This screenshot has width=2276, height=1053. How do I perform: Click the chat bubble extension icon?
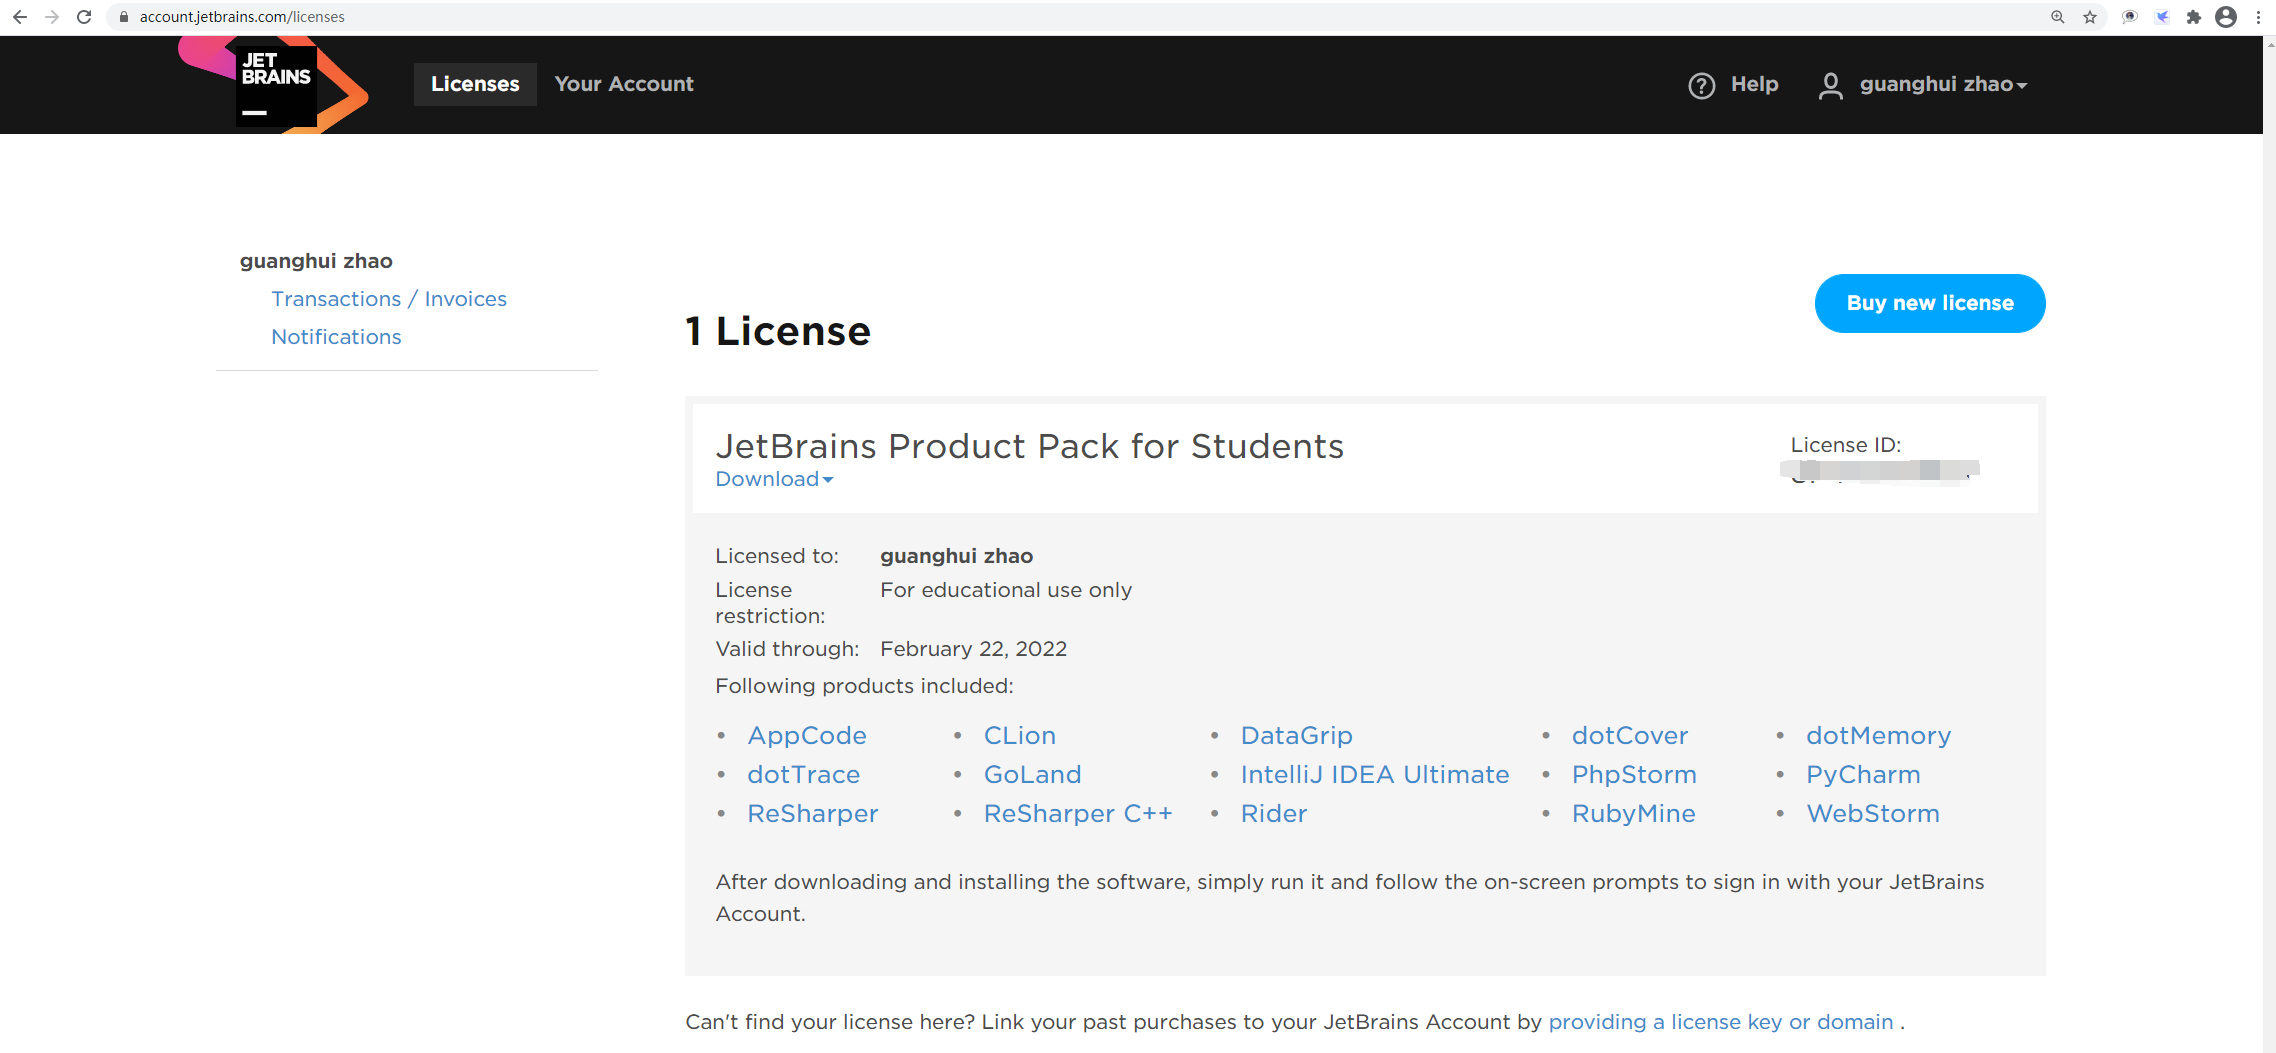tap(2130, 17)
